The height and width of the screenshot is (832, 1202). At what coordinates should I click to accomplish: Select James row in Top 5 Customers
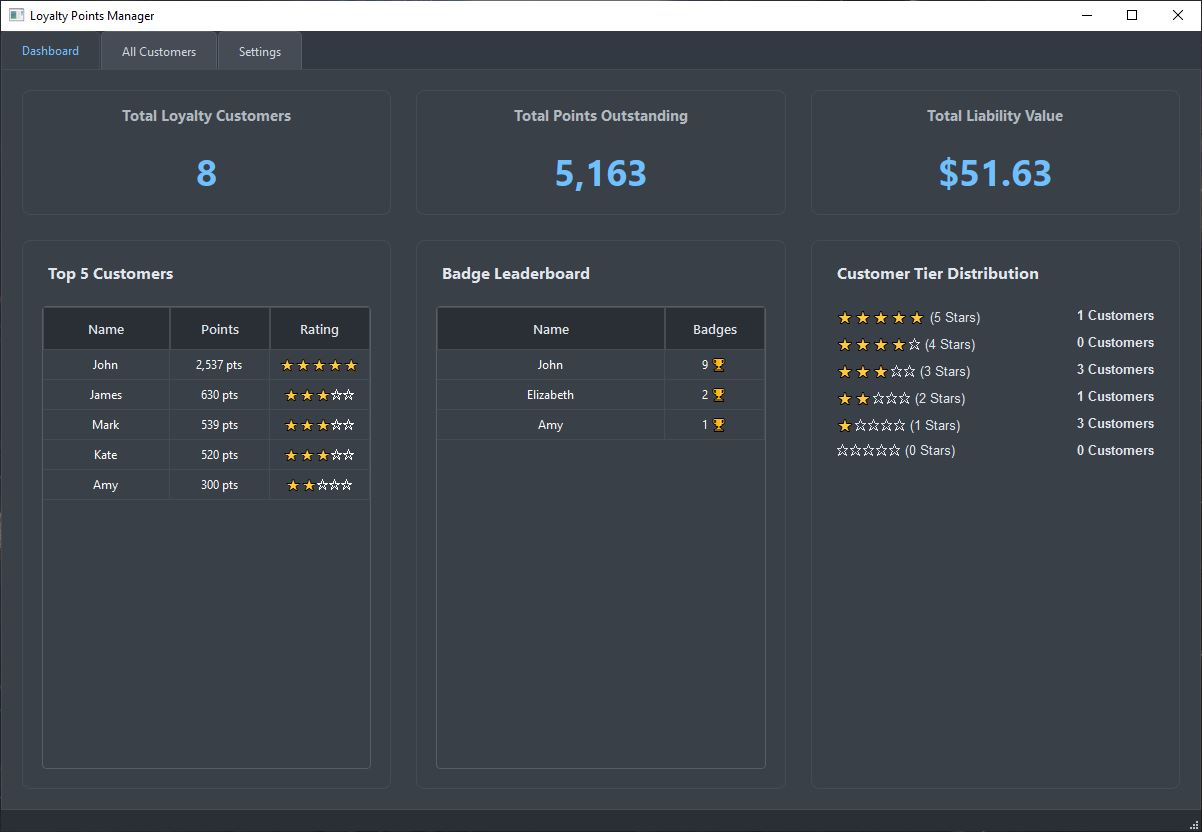(106, 395)
